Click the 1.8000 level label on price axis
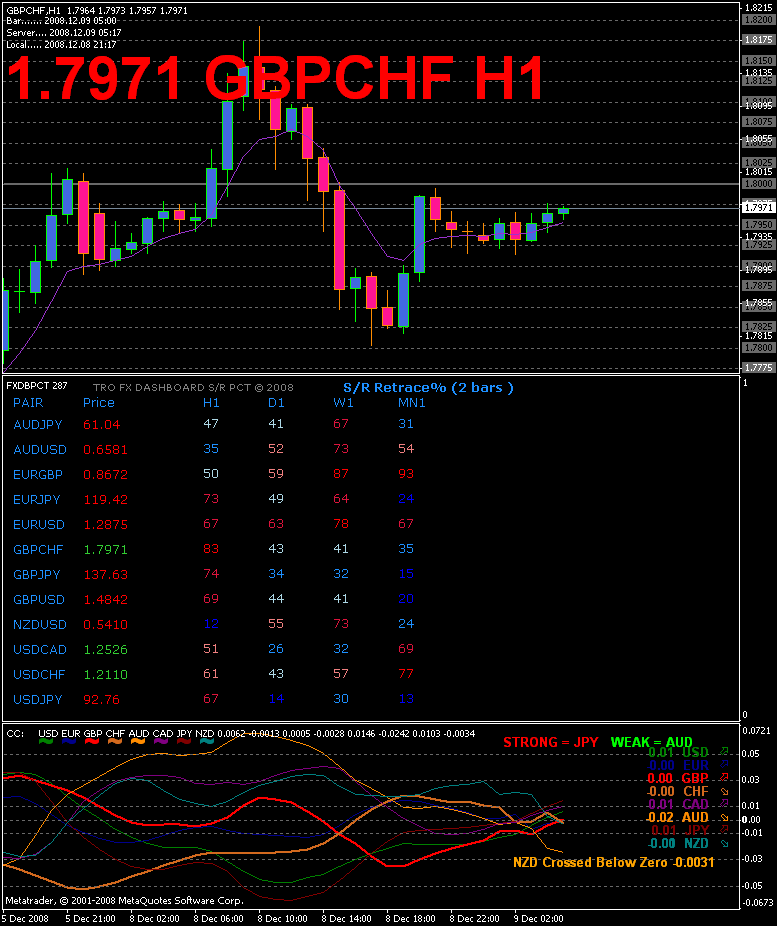This screenshot has width=777, height=926. point(758,184)
